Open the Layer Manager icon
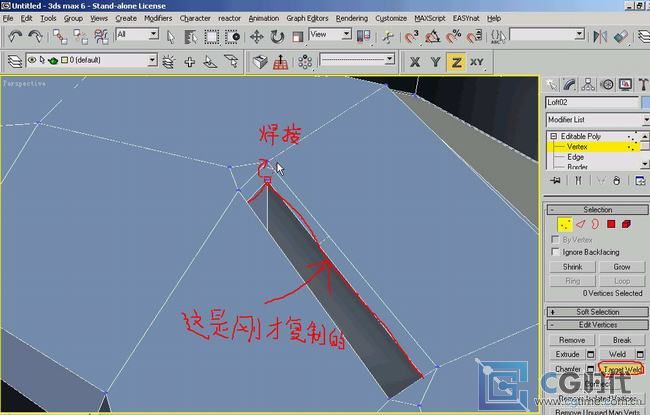The height and width of the screenshot is (415, 650). (15, 62)
